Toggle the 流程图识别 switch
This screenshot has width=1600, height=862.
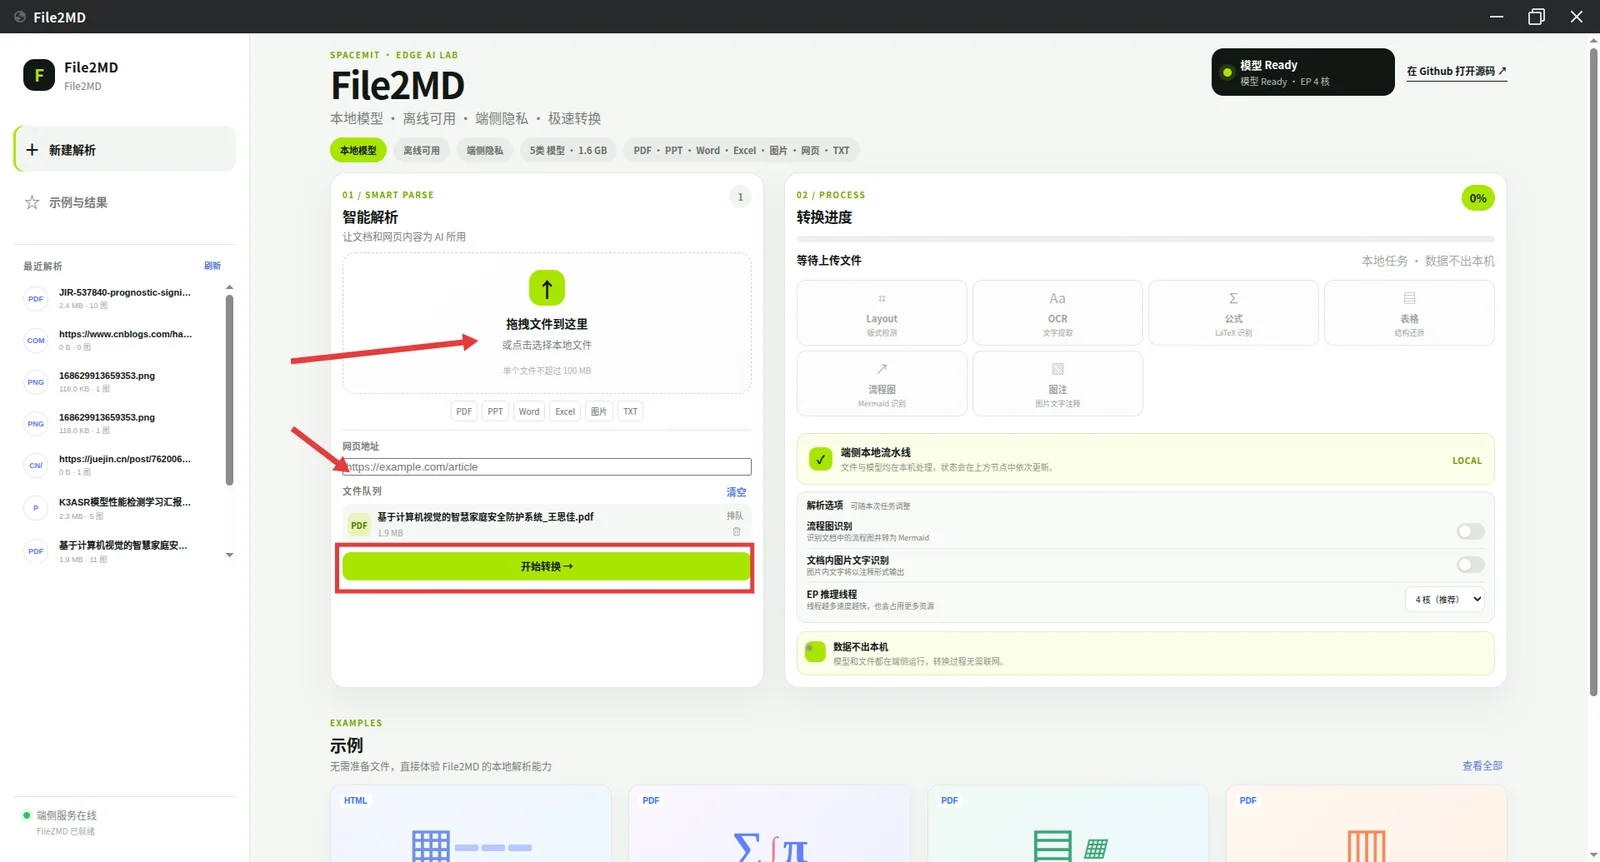[x=1470, y=531]
